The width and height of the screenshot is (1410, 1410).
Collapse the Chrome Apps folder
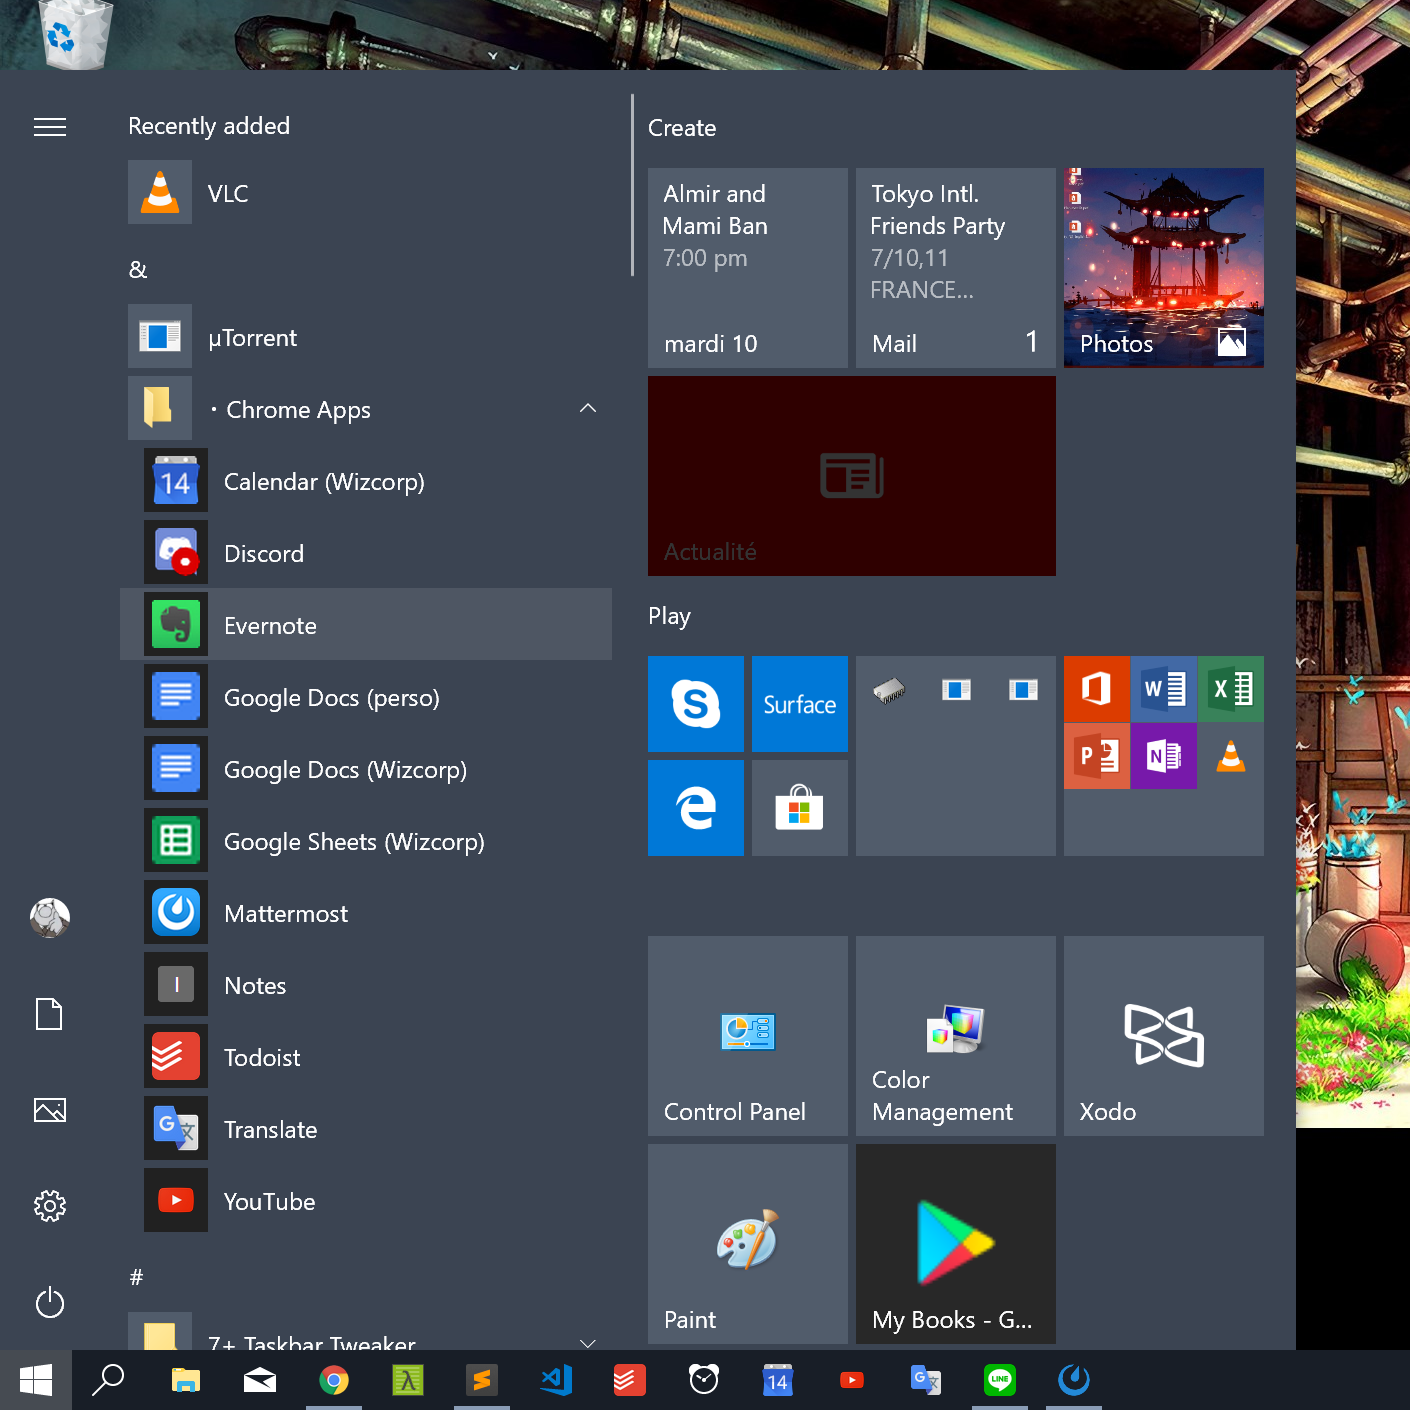pyautogui.click(x=588, y=409)
